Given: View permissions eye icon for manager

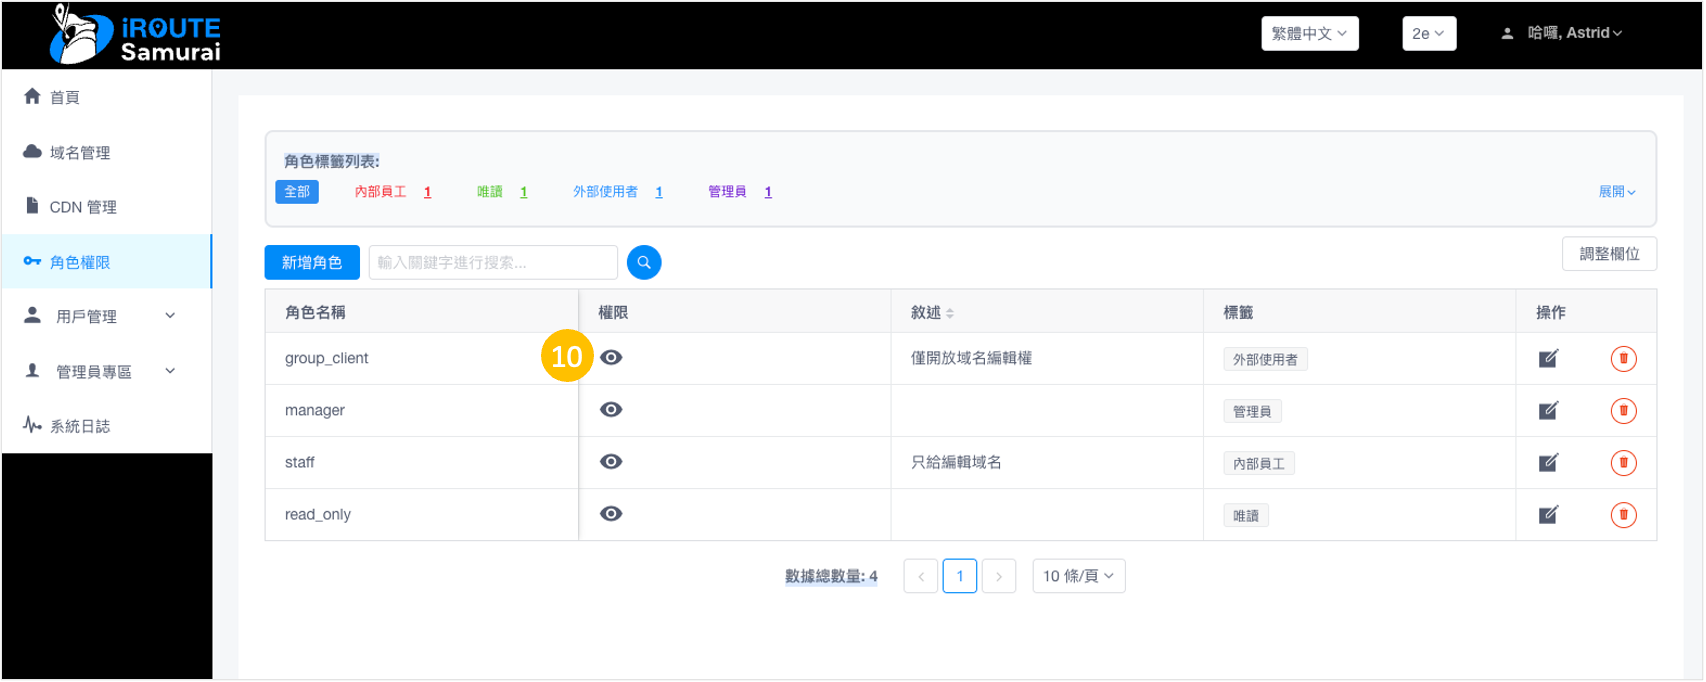Looking at the screenshot, I should (611, 410).
